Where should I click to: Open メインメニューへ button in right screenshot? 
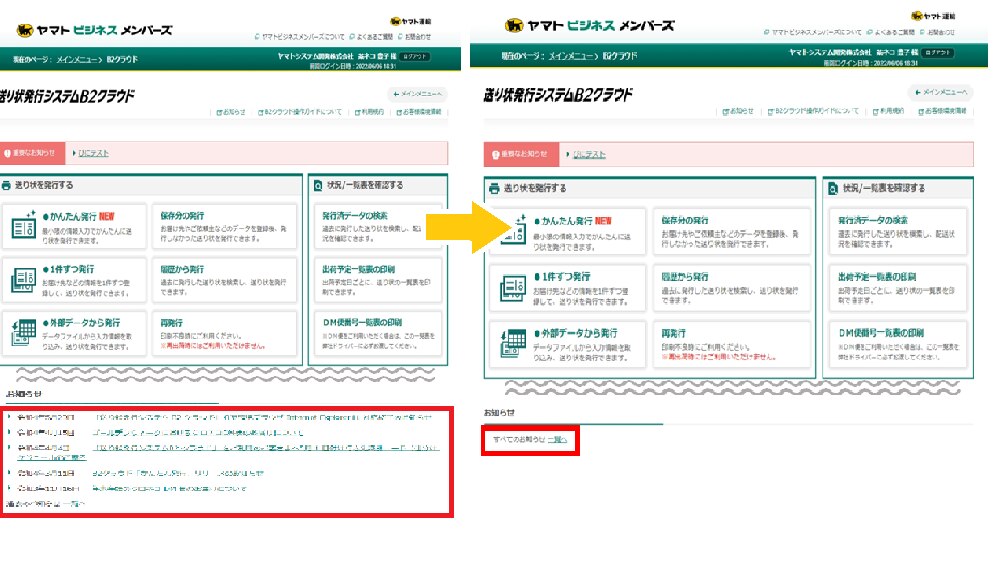[x=941, y=92]
